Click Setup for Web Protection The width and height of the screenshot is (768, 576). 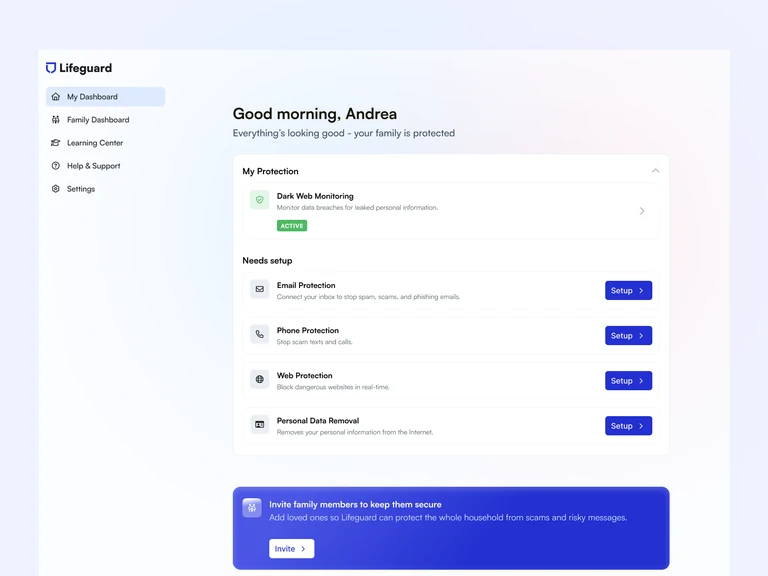click(x=628, y=381)
